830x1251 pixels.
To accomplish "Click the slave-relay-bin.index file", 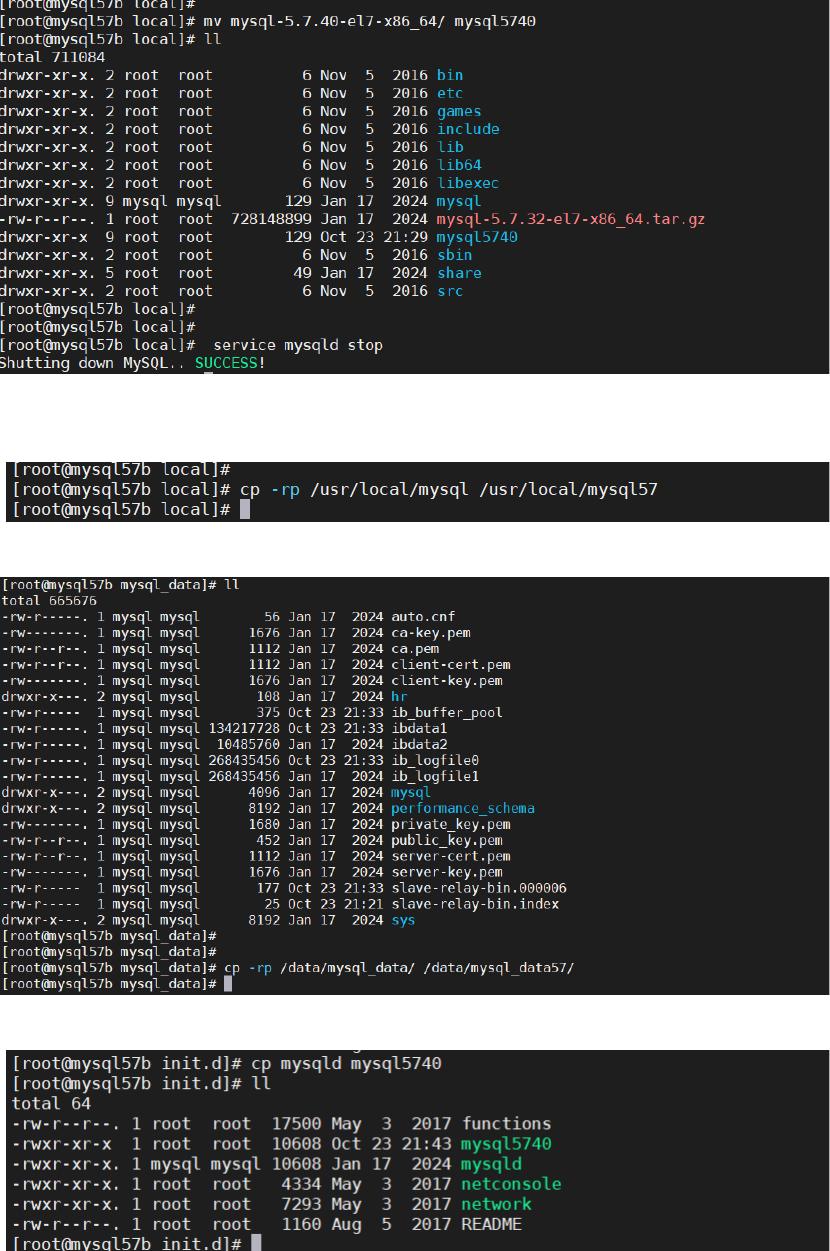I will click(x=474, y=904).
